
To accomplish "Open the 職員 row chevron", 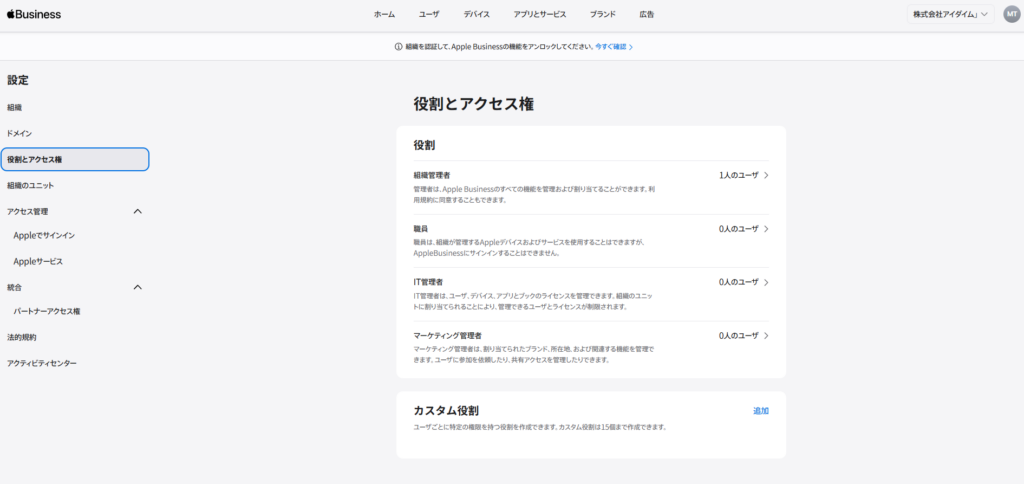I will 766,229.
